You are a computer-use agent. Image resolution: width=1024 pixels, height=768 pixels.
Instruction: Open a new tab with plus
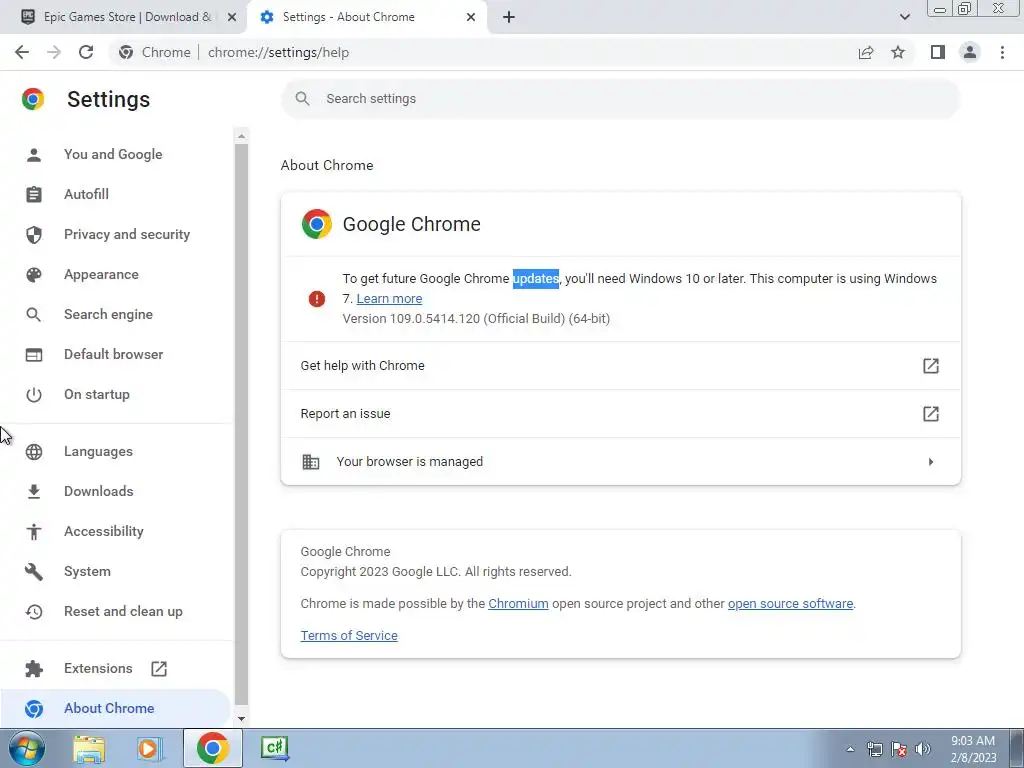pos(509,17)
